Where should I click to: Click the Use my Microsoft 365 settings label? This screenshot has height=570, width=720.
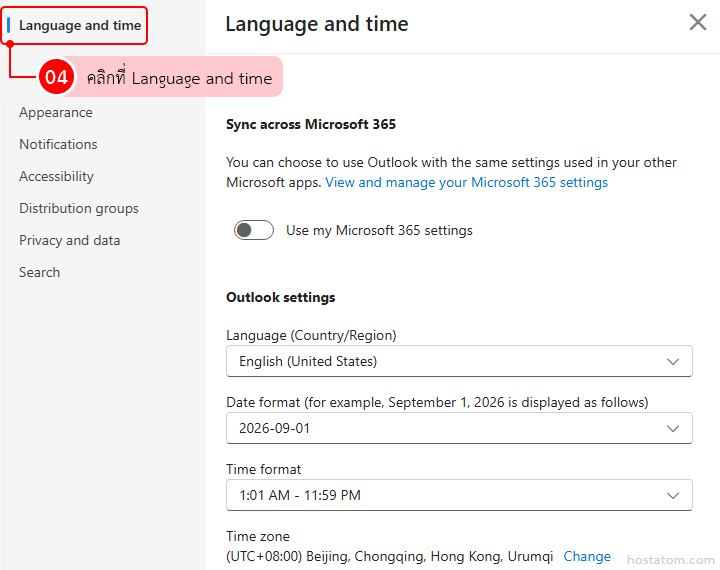[x=379, y=230]
